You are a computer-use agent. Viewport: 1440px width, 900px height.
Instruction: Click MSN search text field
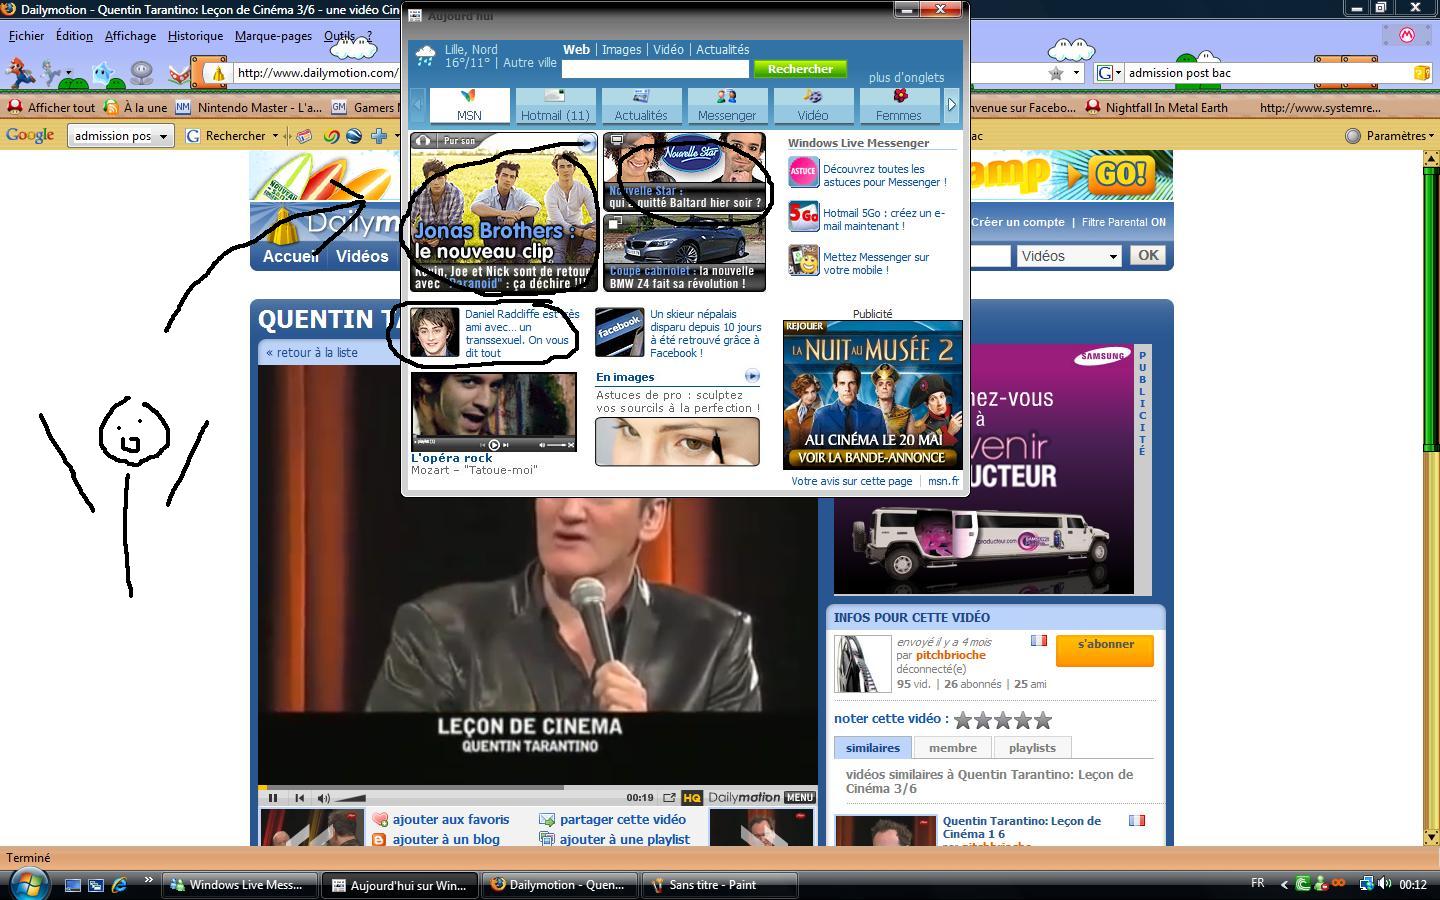[x=655, y=69]
